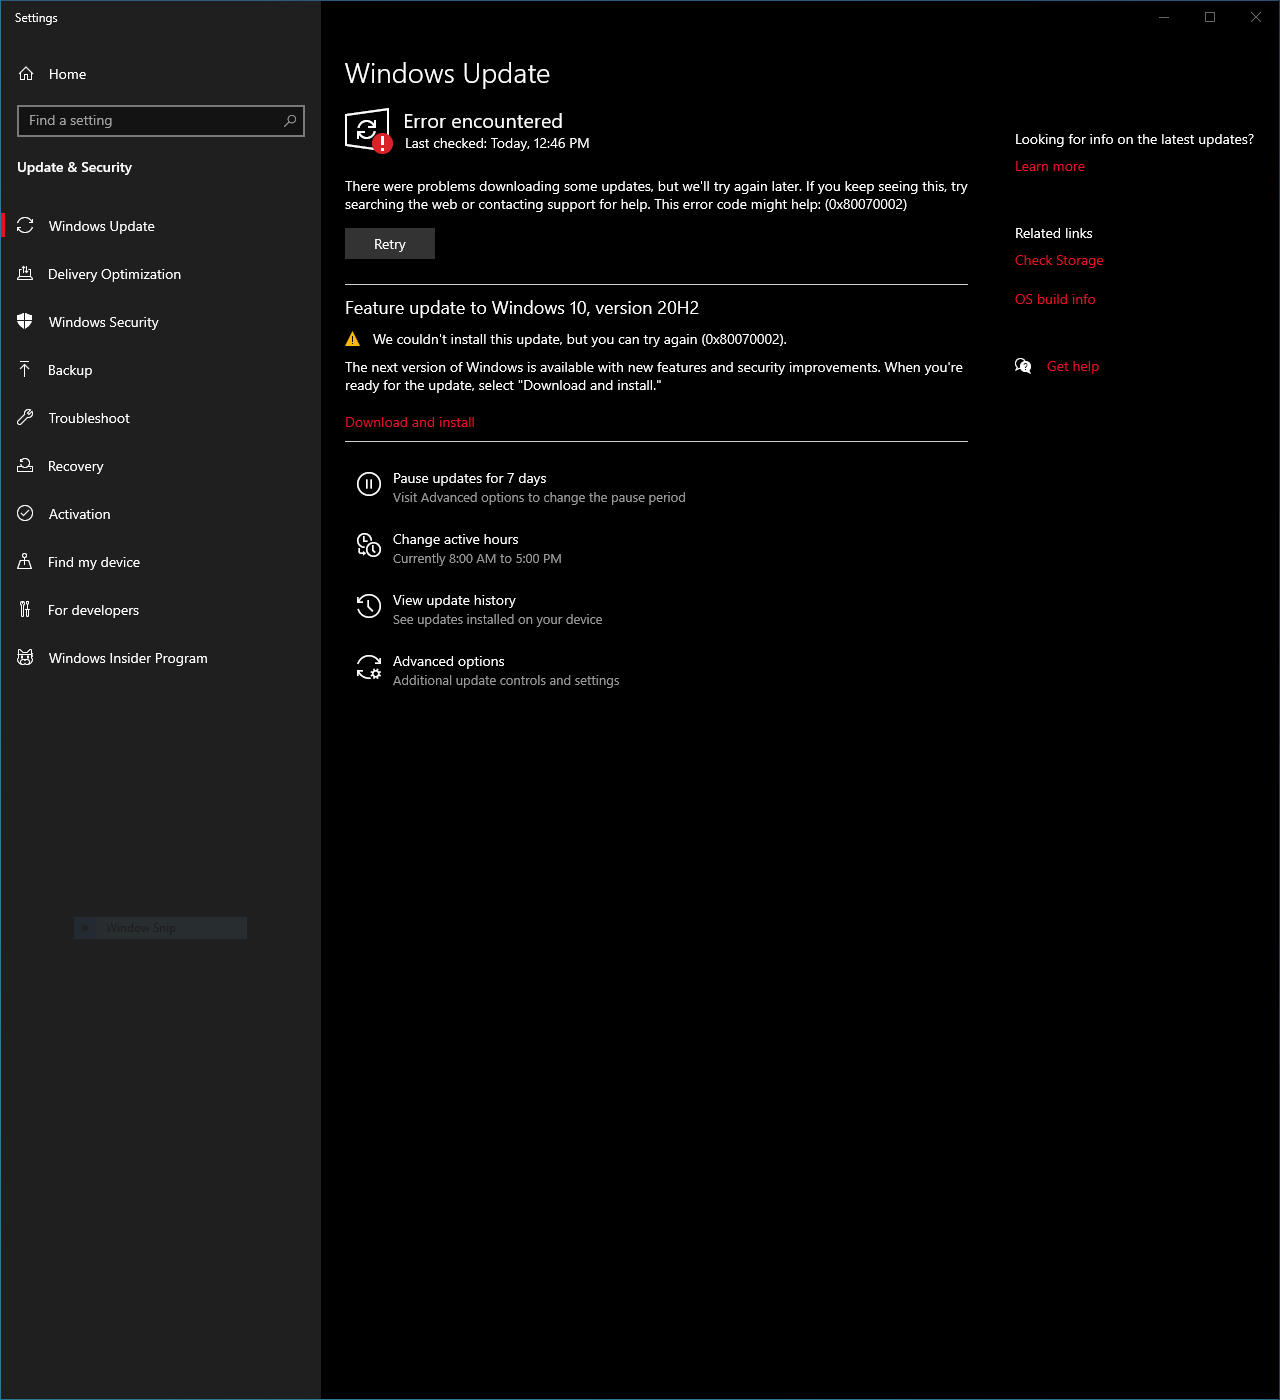
Task: Click the For developers icon
Action: coord(26,610)
